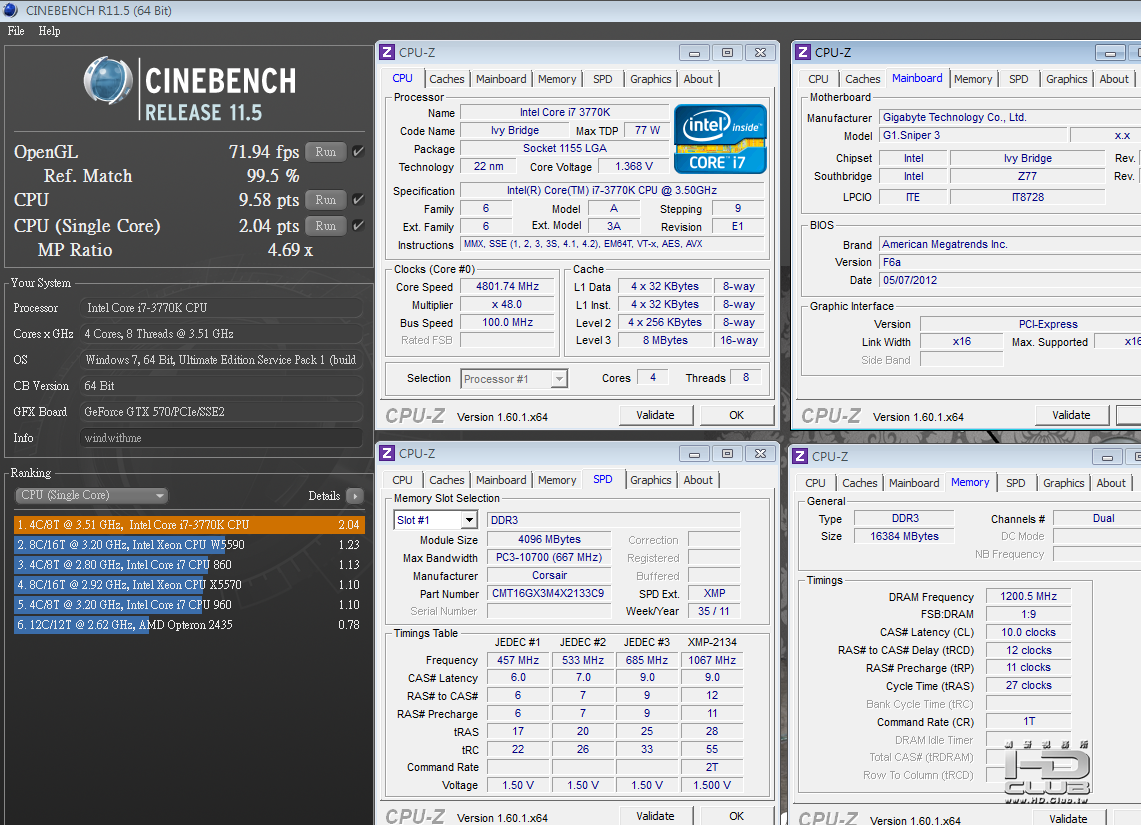
Task: Run the OpenGL benchmark
Action: (325, 152)
